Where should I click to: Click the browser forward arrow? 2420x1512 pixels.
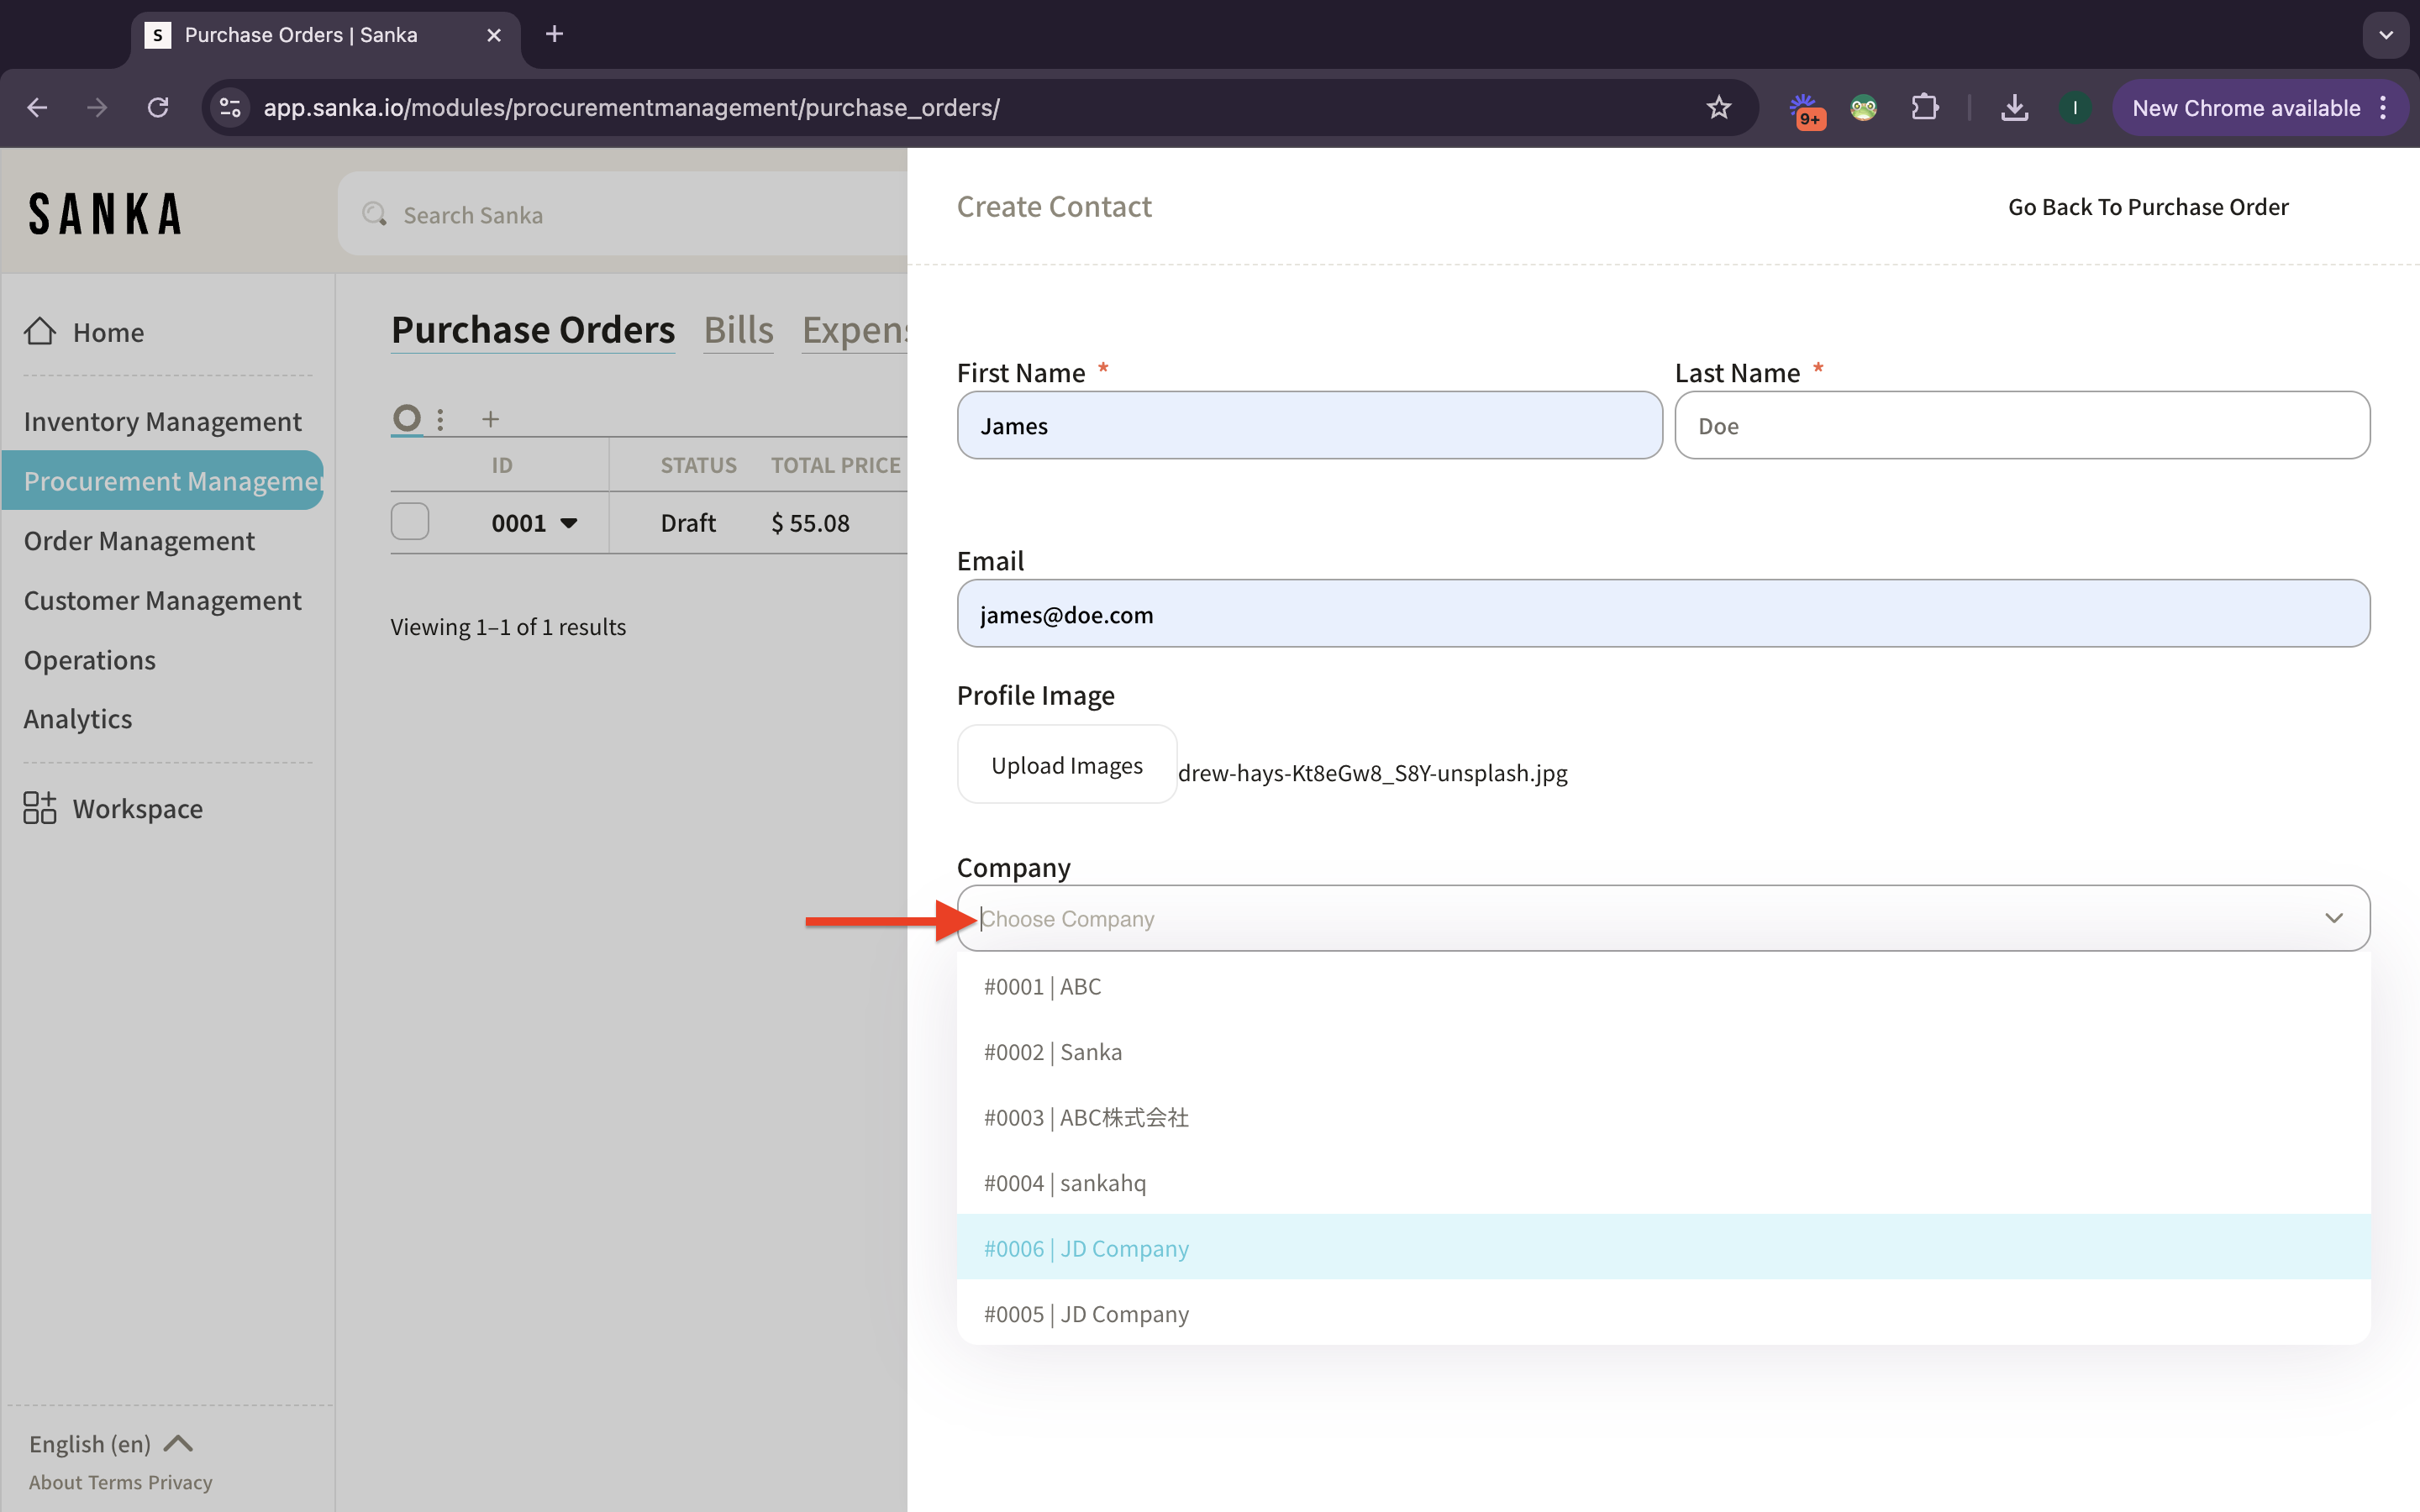pyautogui.click(x=97, y=108)
